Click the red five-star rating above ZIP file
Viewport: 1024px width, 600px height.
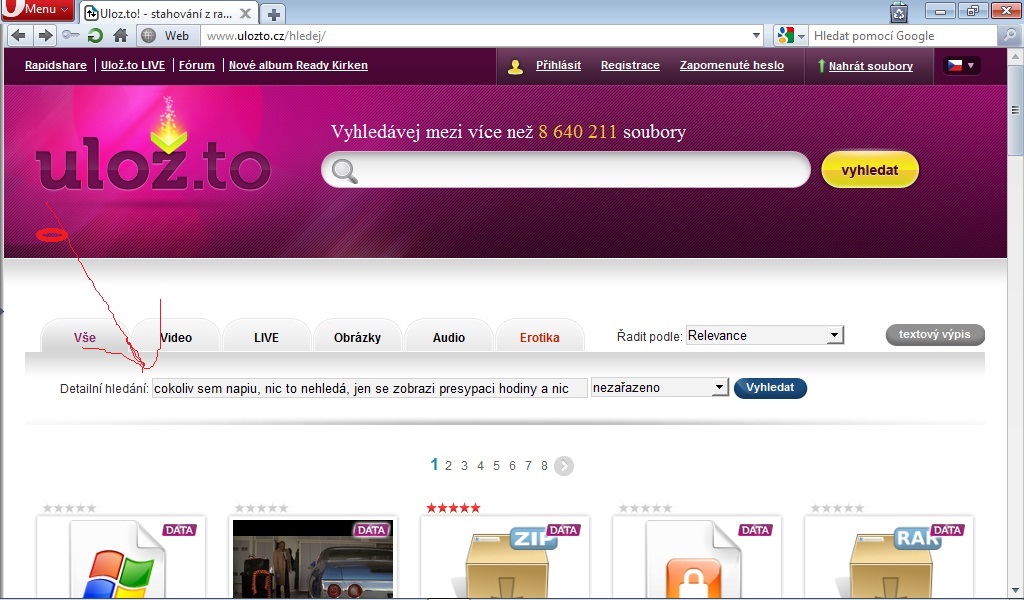[x=453, y=508]
